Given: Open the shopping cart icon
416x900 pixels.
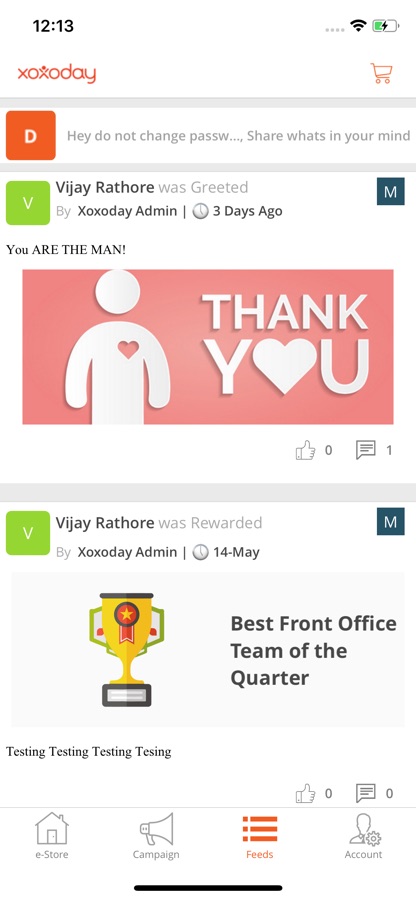Looking at the screenshot, I should click(x=381, y=73).
